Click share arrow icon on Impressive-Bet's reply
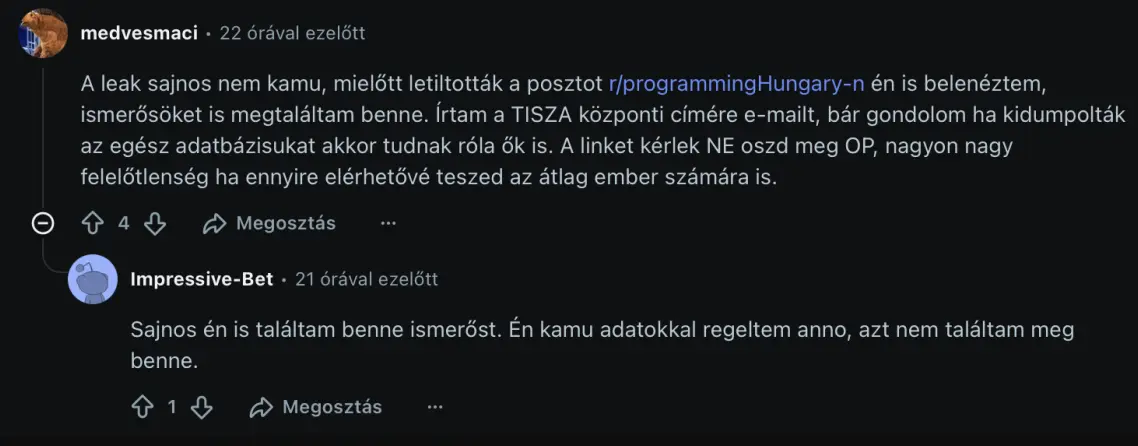The image size is (1138, 446). point(261,407)
